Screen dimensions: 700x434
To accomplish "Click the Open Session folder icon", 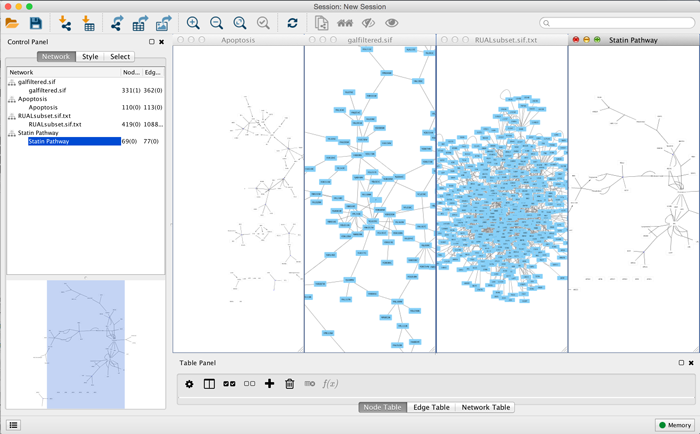I will coord(12,23).
